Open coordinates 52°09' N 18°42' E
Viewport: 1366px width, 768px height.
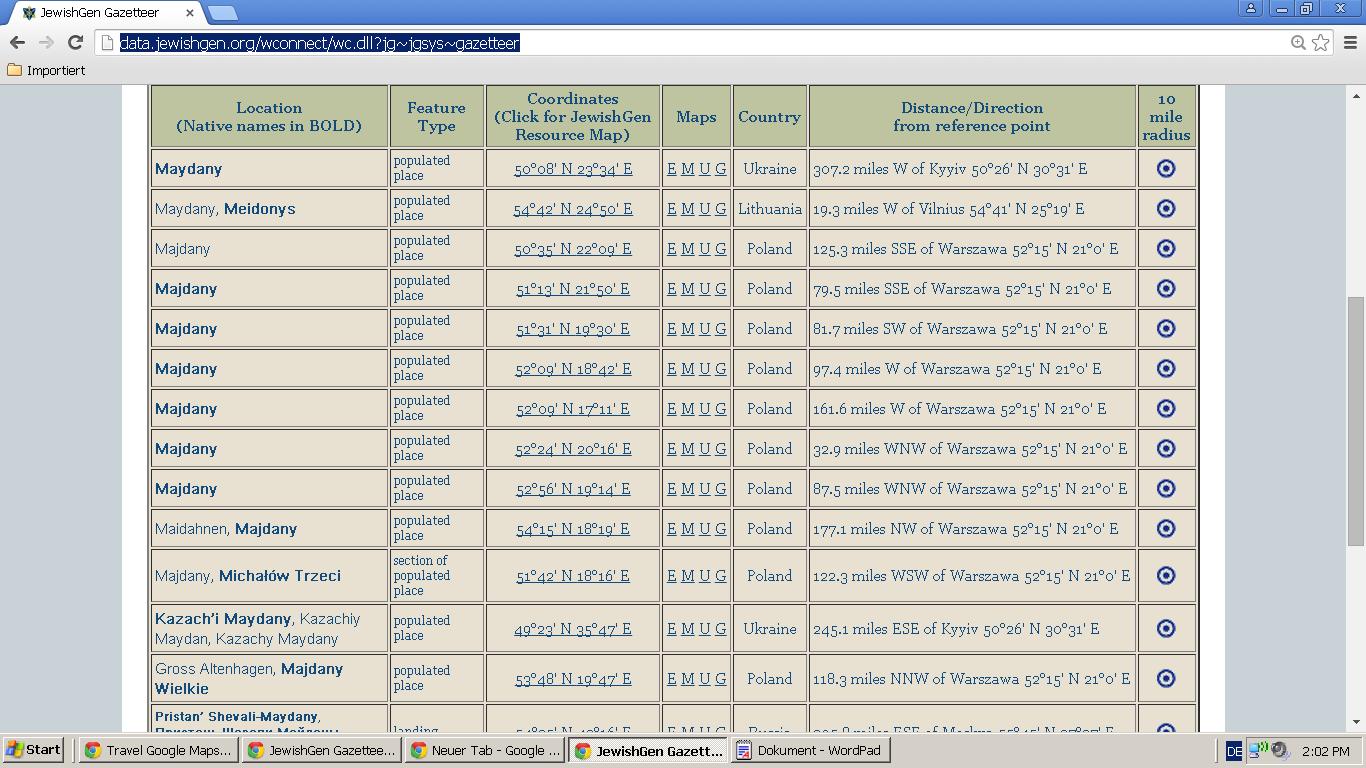(x=573, y=369)
